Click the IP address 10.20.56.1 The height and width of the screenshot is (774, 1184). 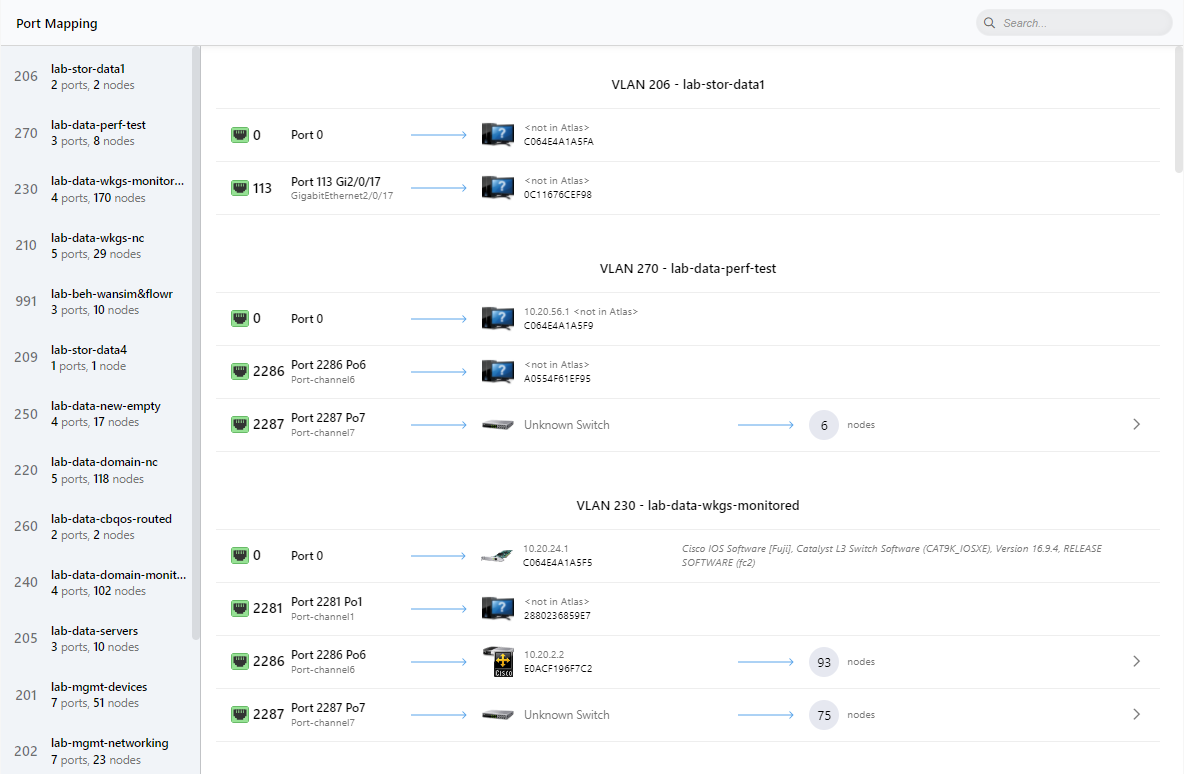click(547, 311)
